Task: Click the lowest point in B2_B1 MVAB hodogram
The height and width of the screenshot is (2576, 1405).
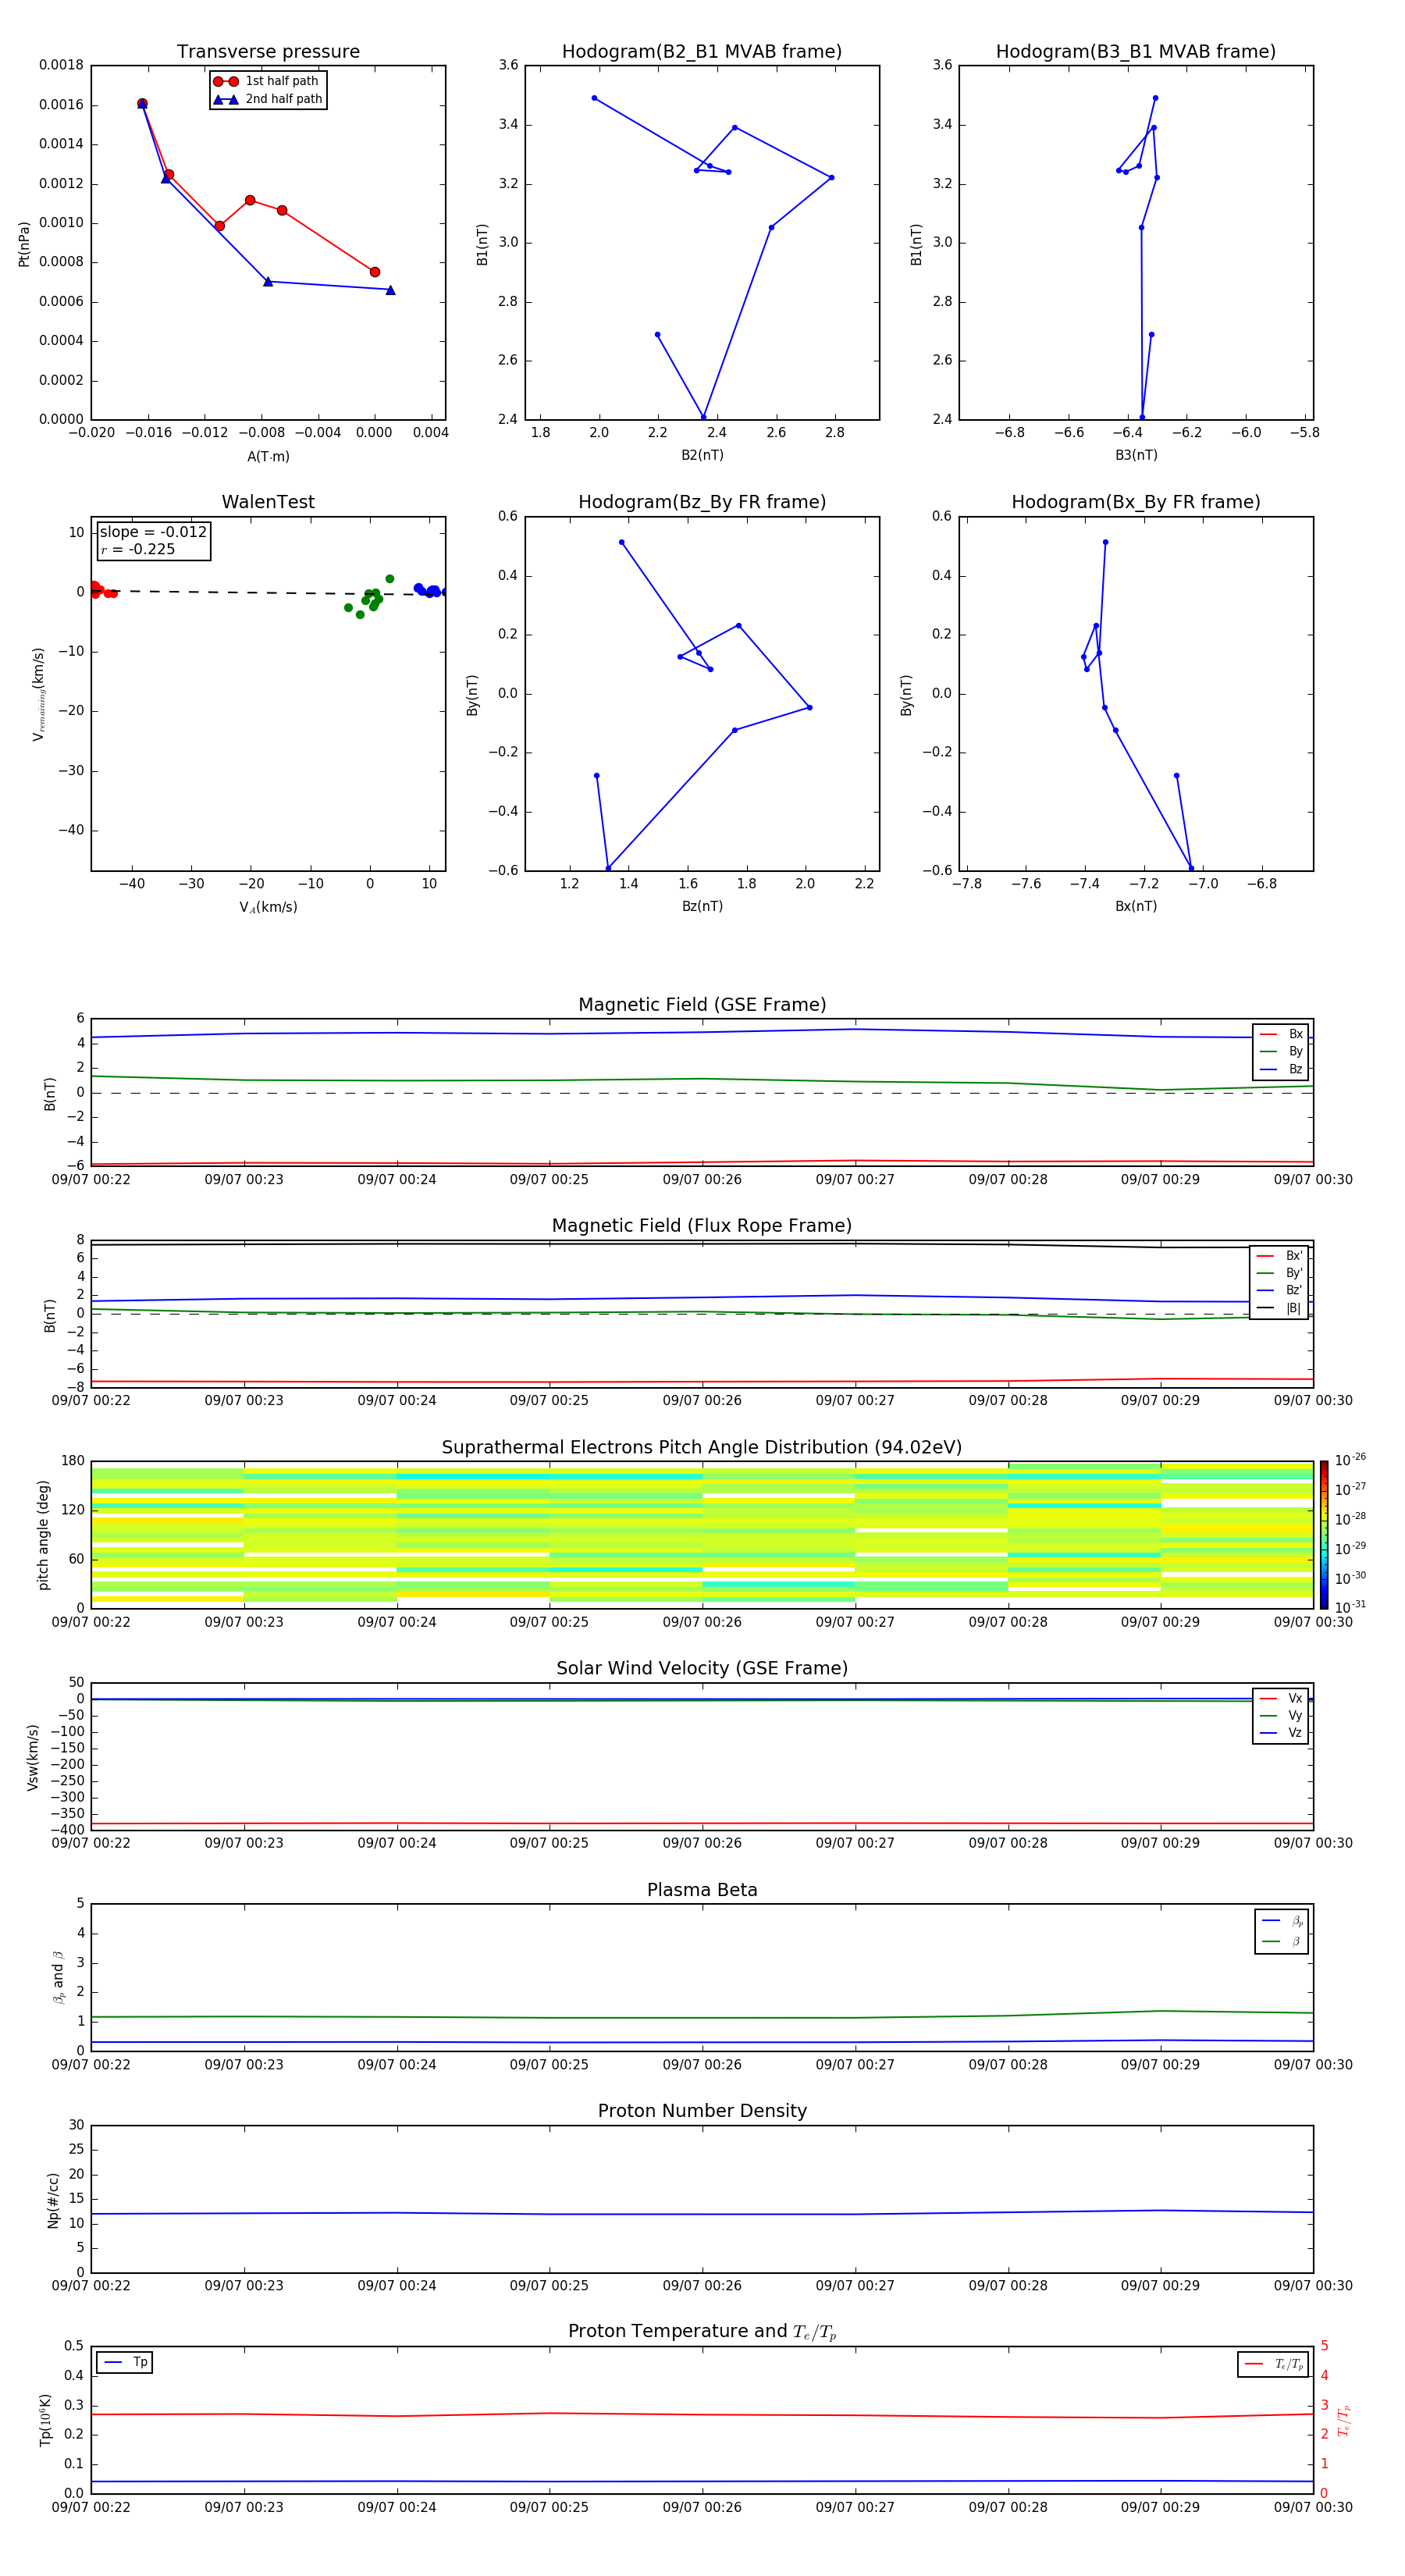Action: click(x=704, y=417)
